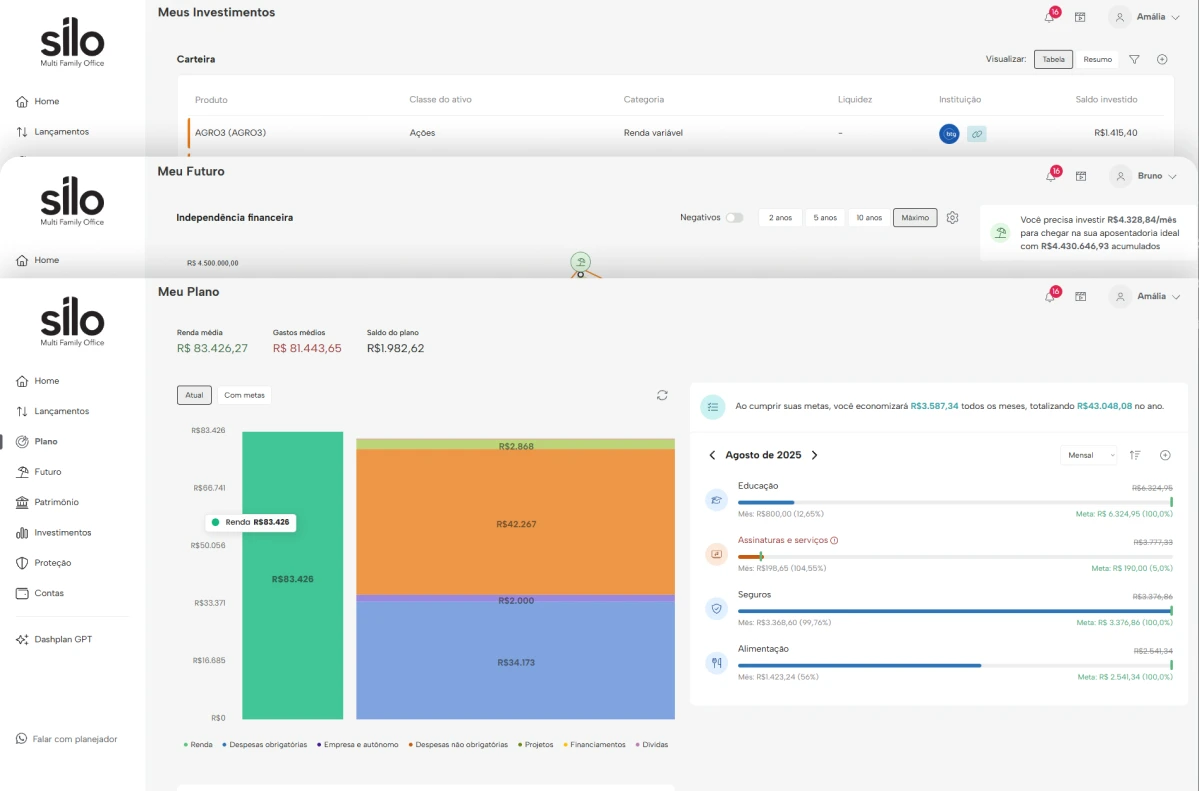Click Falar com planejador link

tap(74, 739)
